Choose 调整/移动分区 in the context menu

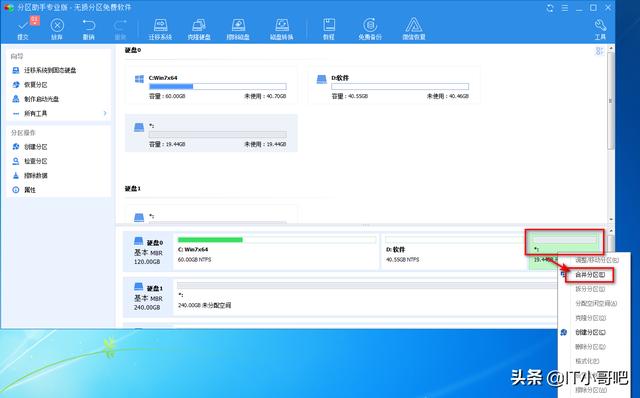[x=596, y=260]
